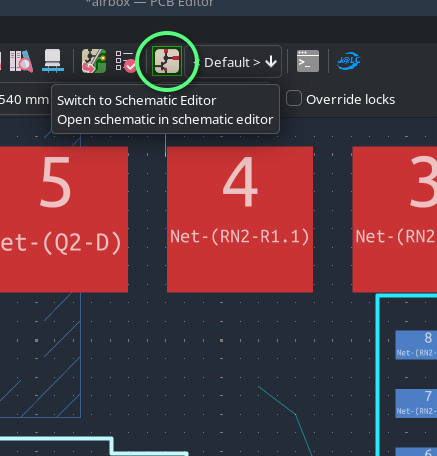Select pad 5 Net-(Q2-D)
The height and width of the screenshot is (456, 437).
pyautogui.click(x=64, y=219)
